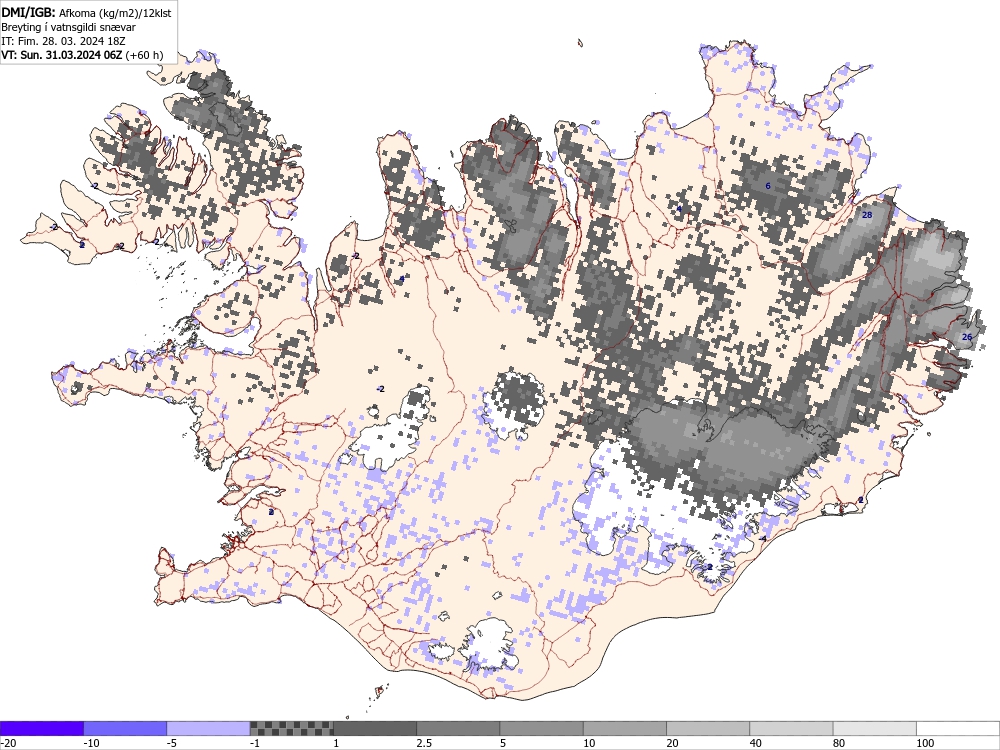Click the '-5' legend scale label

172,743
